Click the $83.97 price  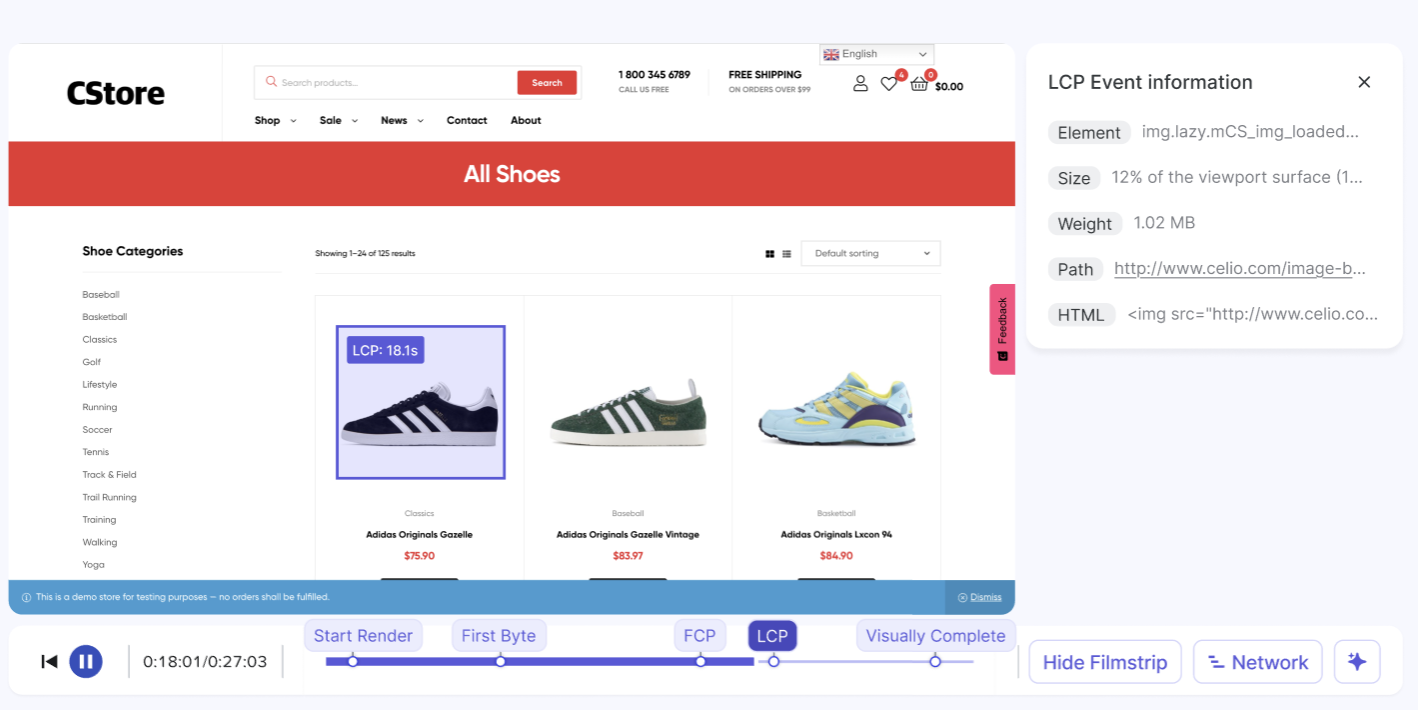pyautogui.click(x=628, y=556)
